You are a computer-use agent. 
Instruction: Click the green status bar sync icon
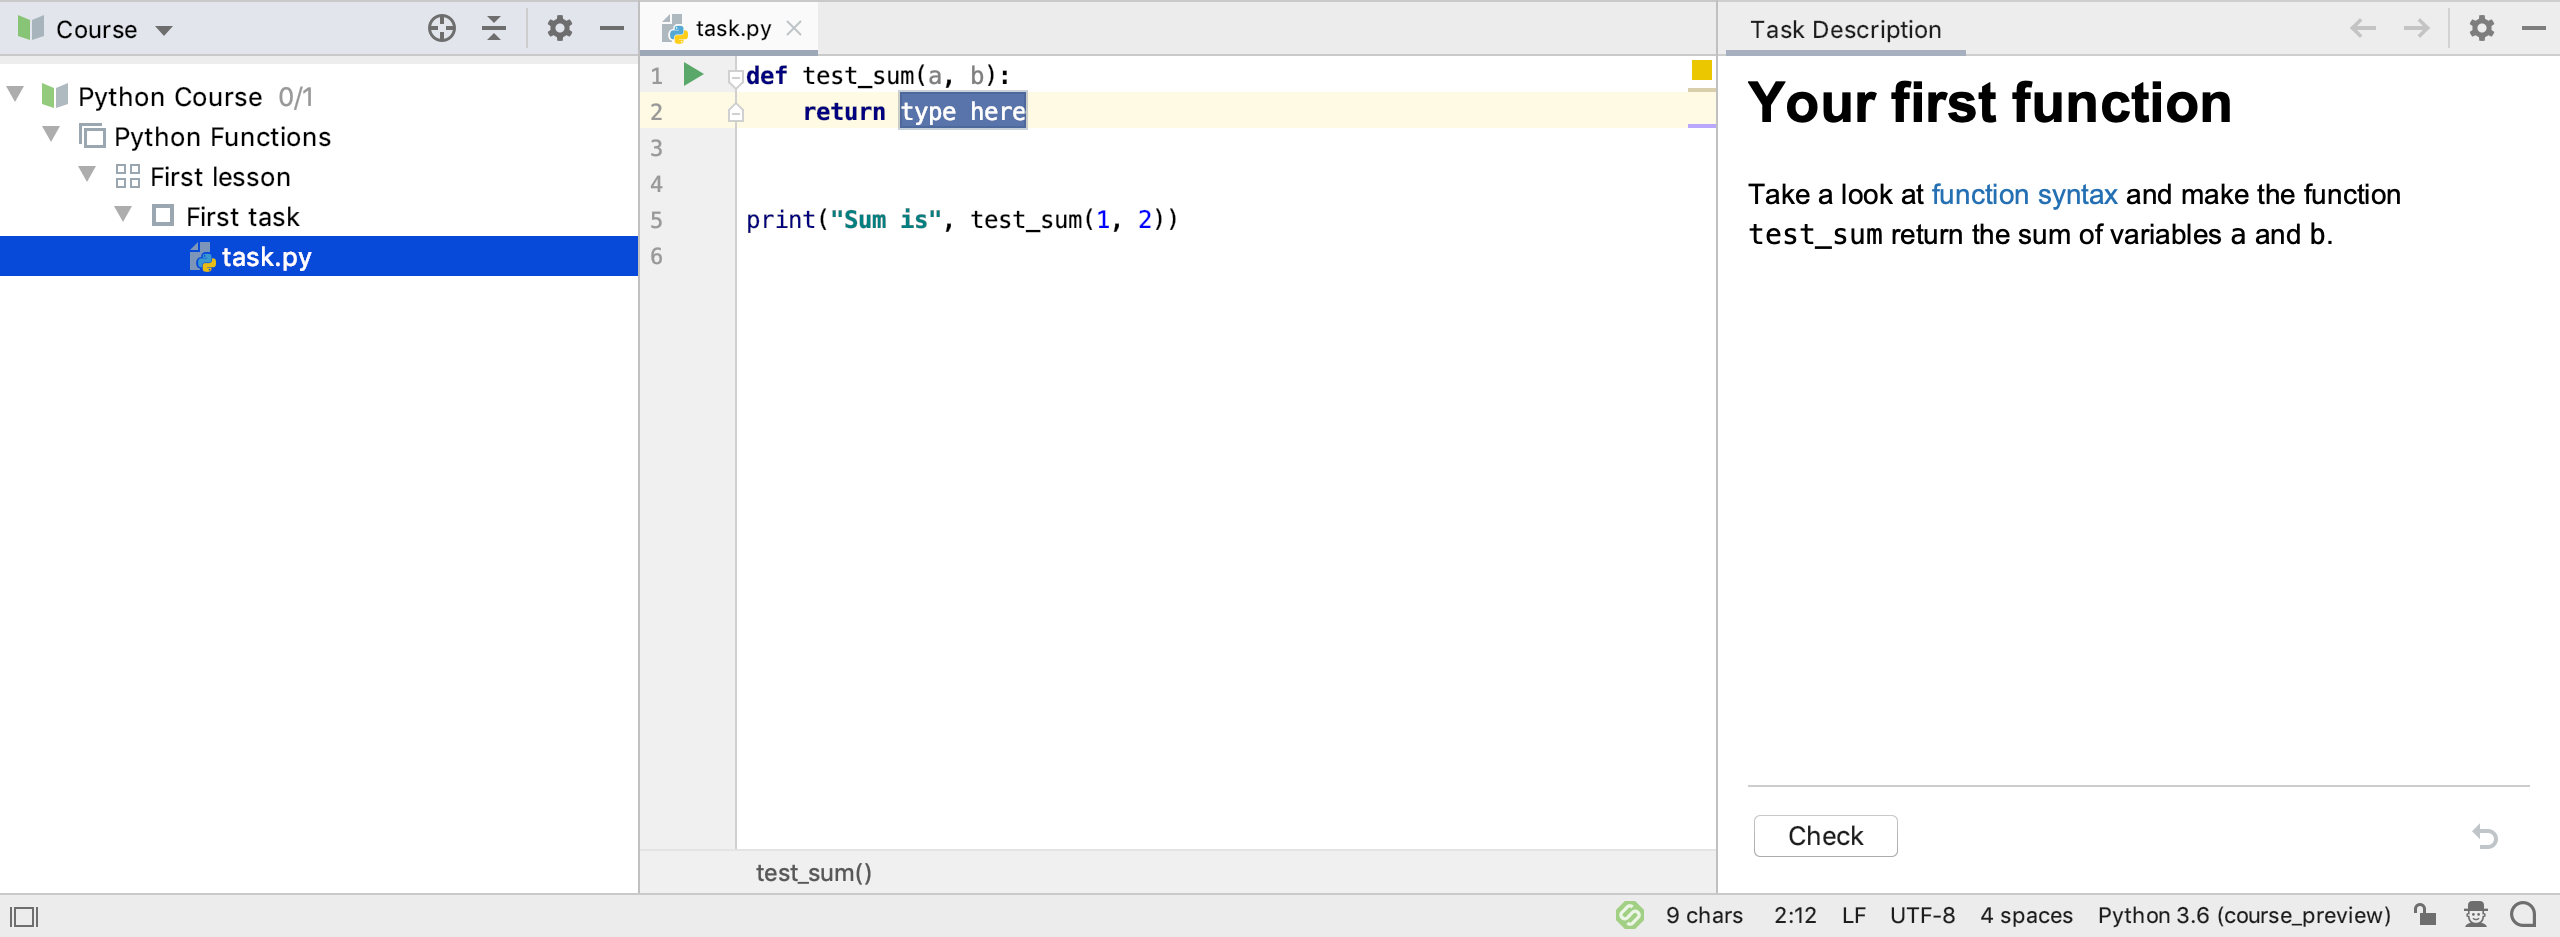(1629, 915)
